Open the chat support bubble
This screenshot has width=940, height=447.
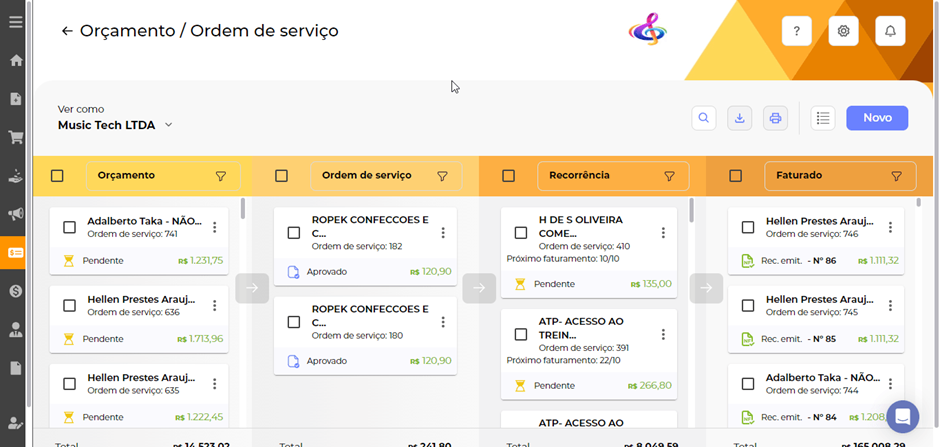coord(901,417)
